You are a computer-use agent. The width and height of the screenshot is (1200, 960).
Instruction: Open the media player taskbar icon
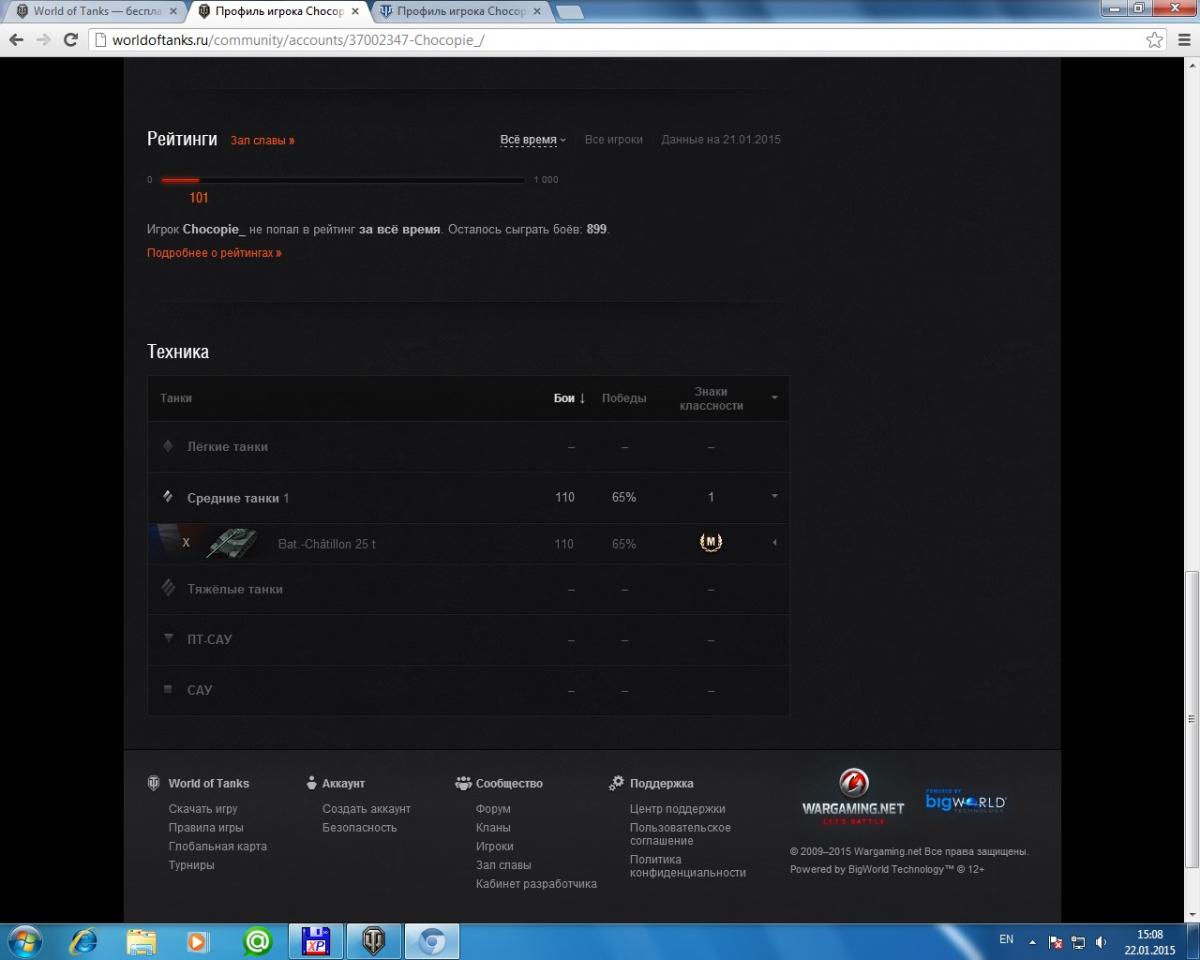(x=199, y=941)
